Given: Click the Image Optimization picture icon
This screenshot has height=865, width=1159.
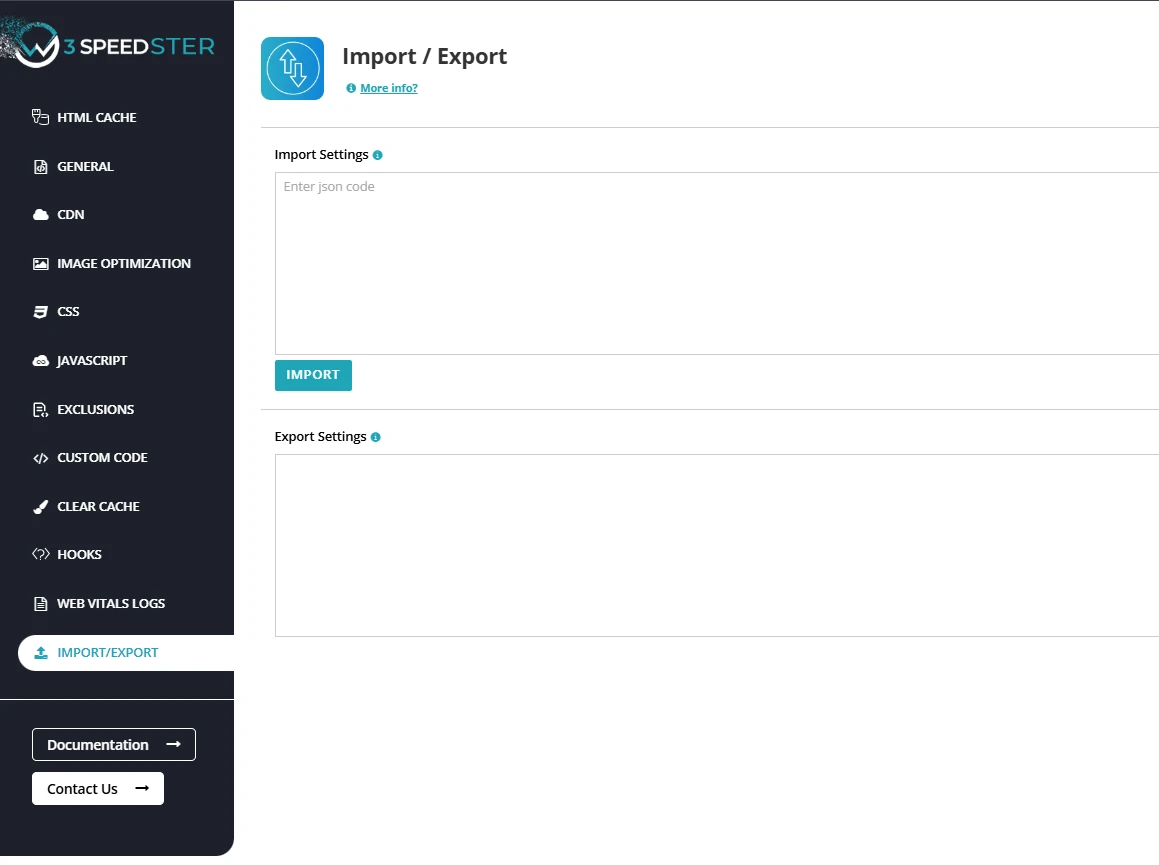Looking at the screenshot, I should 40,264.
